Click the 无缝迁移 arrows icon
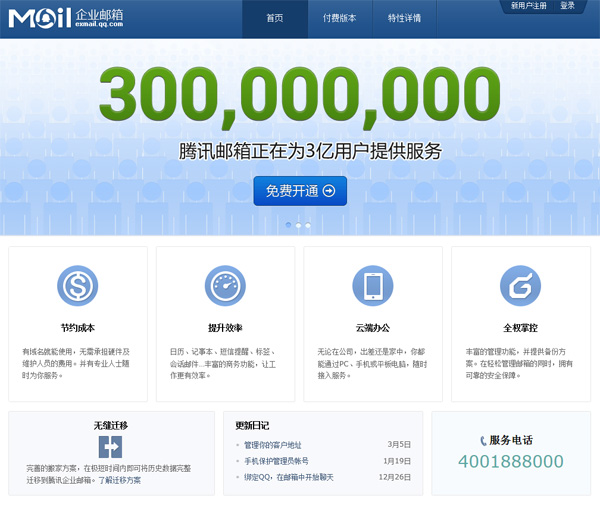The width and height of the screenshot is (600, 508). coord(110,446)
